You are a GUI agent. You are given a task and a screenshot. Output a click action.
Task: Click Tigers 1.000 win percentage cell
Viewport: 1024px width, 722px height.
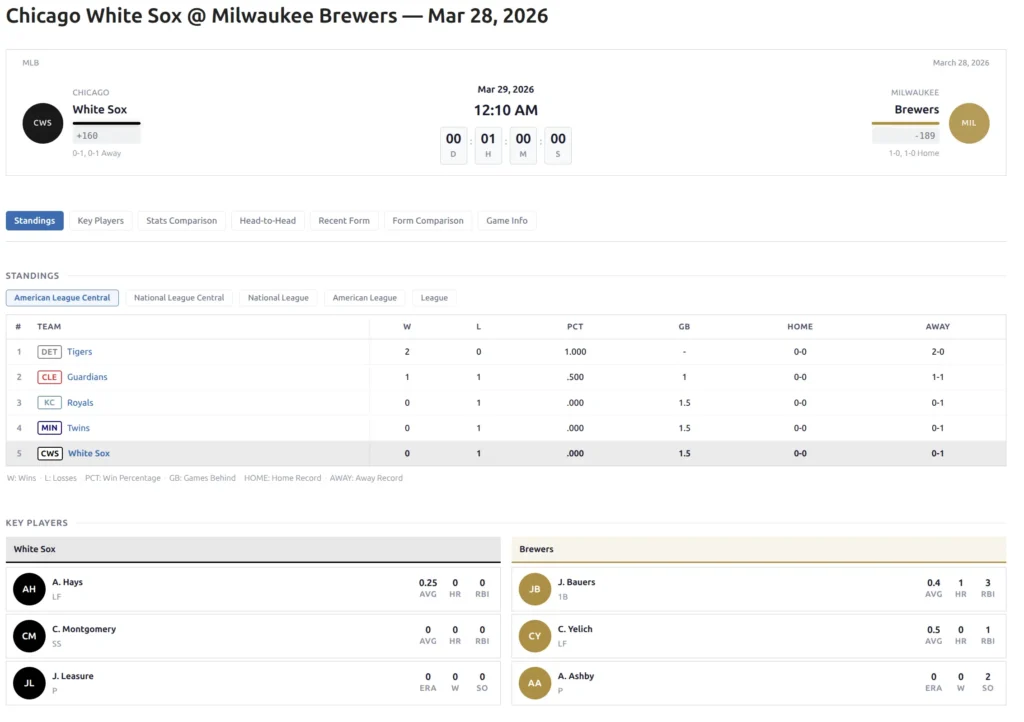[x=575, y=352]
